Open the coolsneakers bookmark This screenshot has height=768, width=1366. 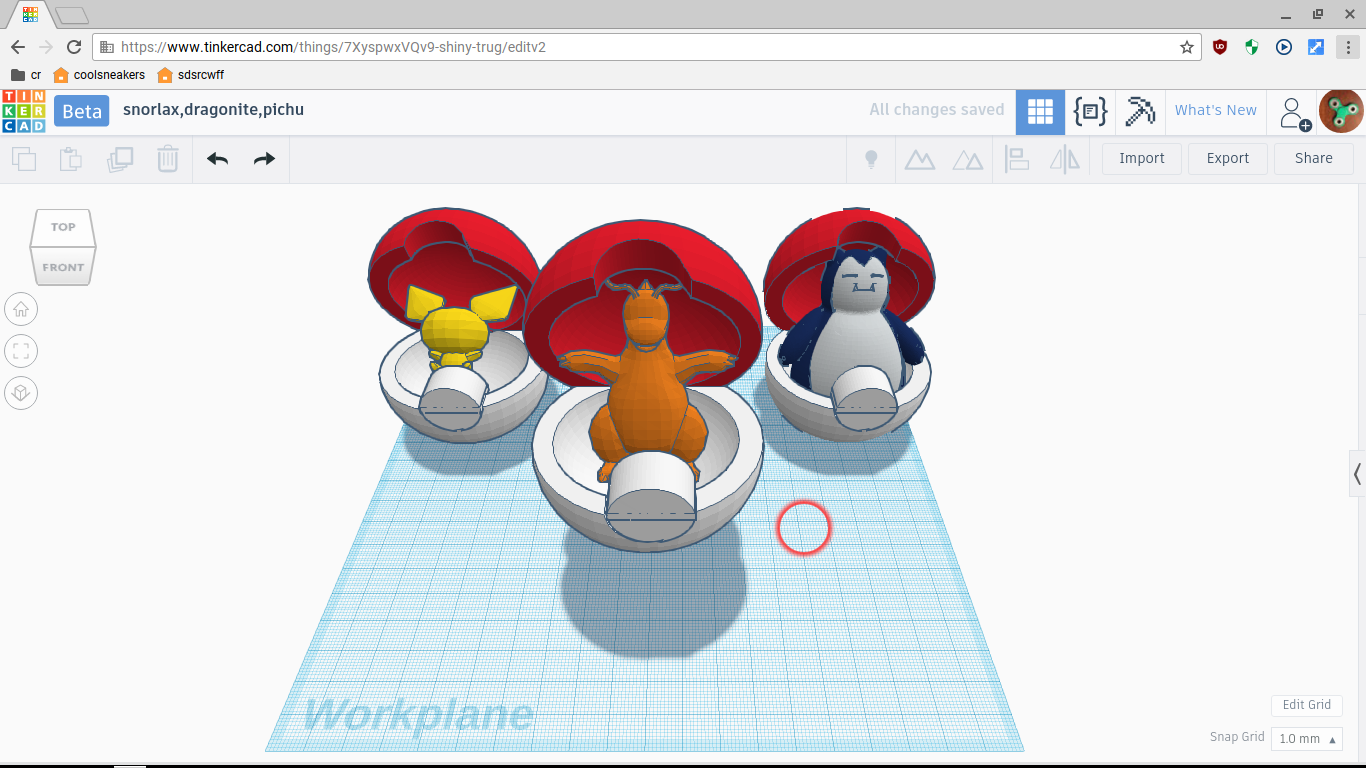(x=99, y=75)
